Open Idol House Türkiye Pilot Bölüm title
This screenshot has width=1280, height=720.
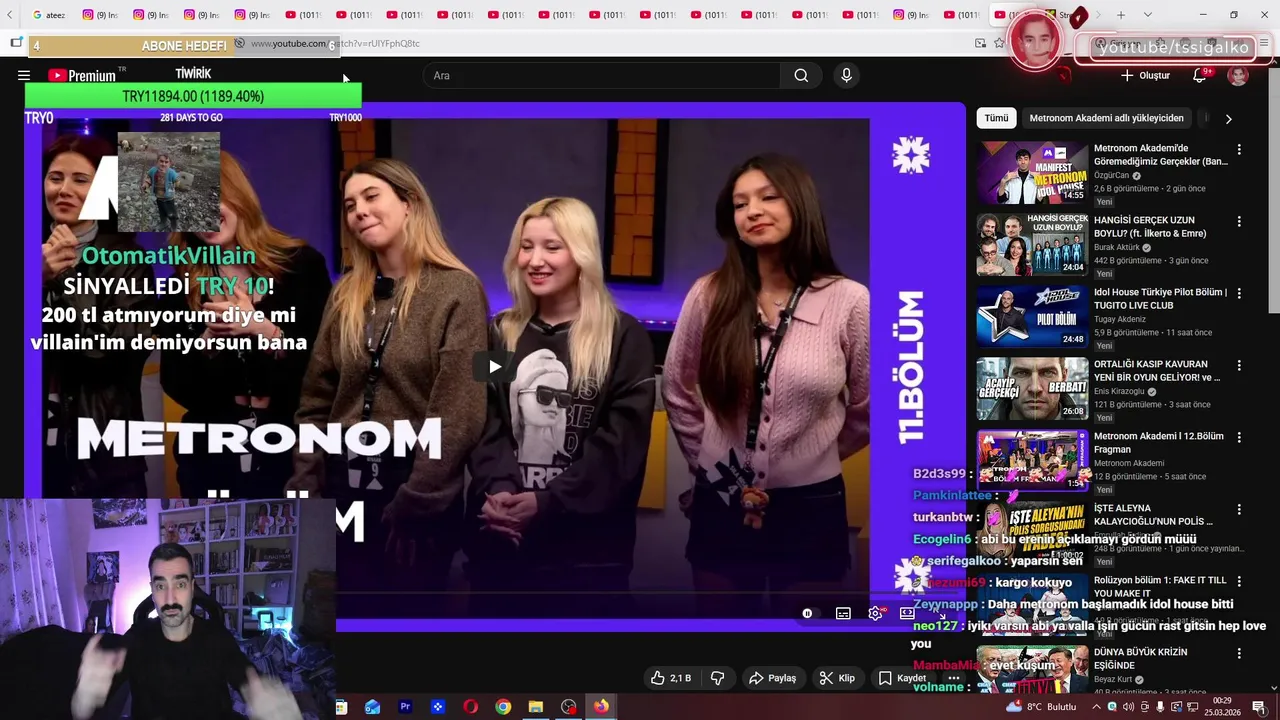(x=1161, y=299)
